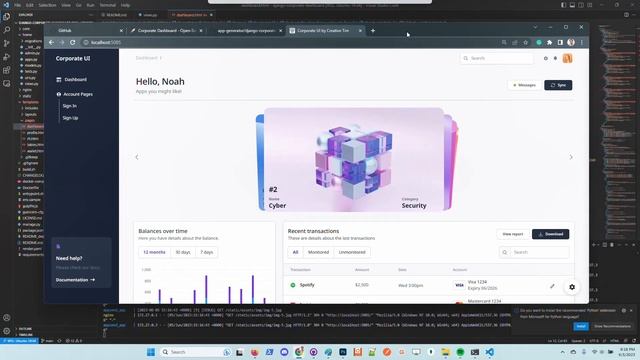Download the recent transactions
This screenshot has width=640, height=360.
(551, 234)
